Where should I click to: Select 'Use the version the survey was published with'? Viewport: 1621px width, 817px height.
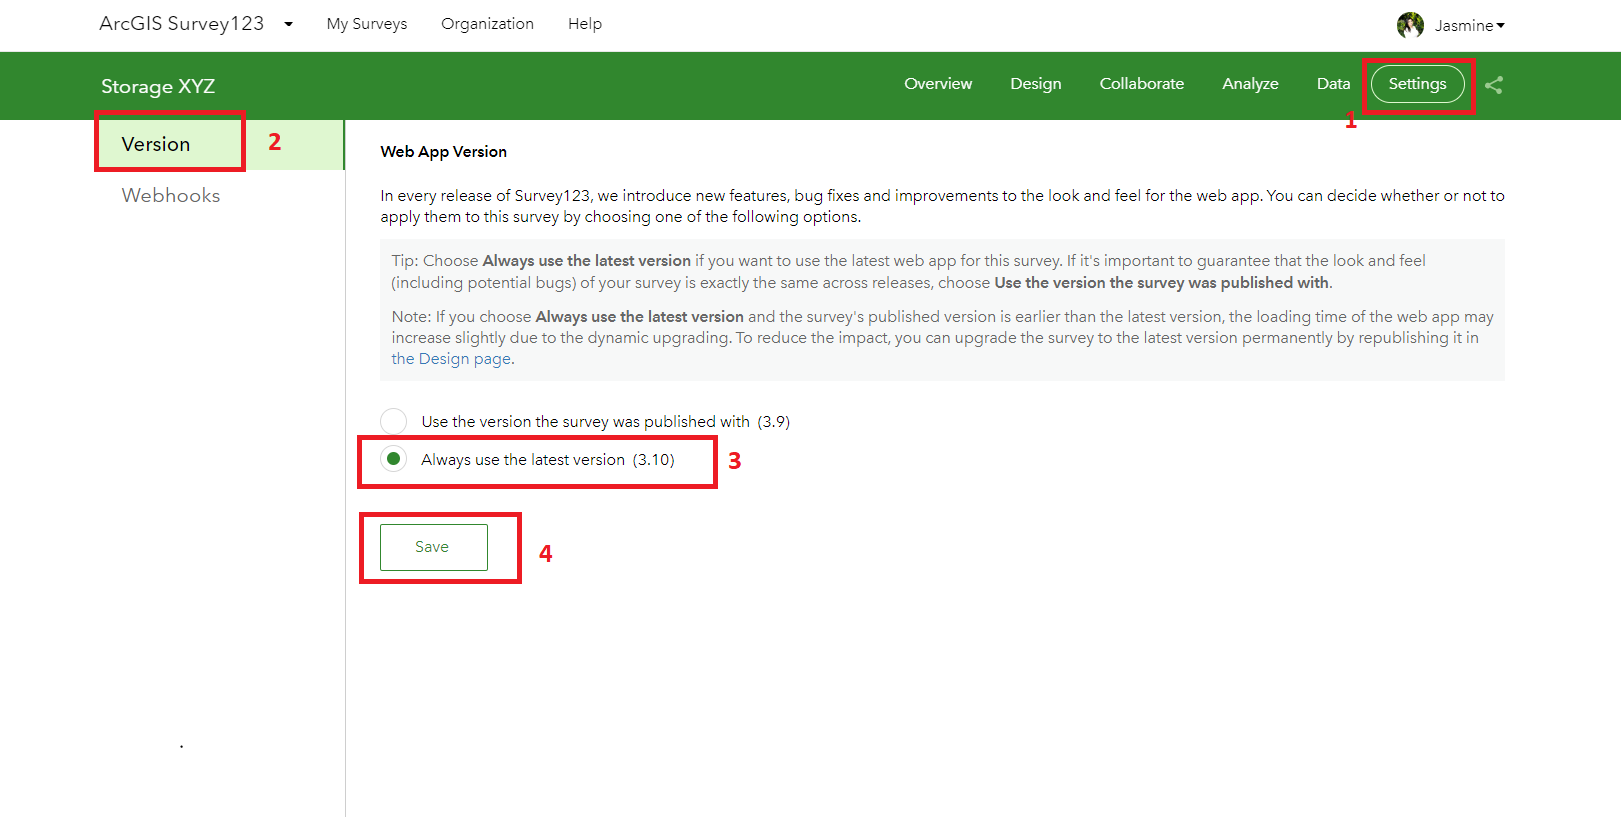pyautogui.click(x=394, y=421)
